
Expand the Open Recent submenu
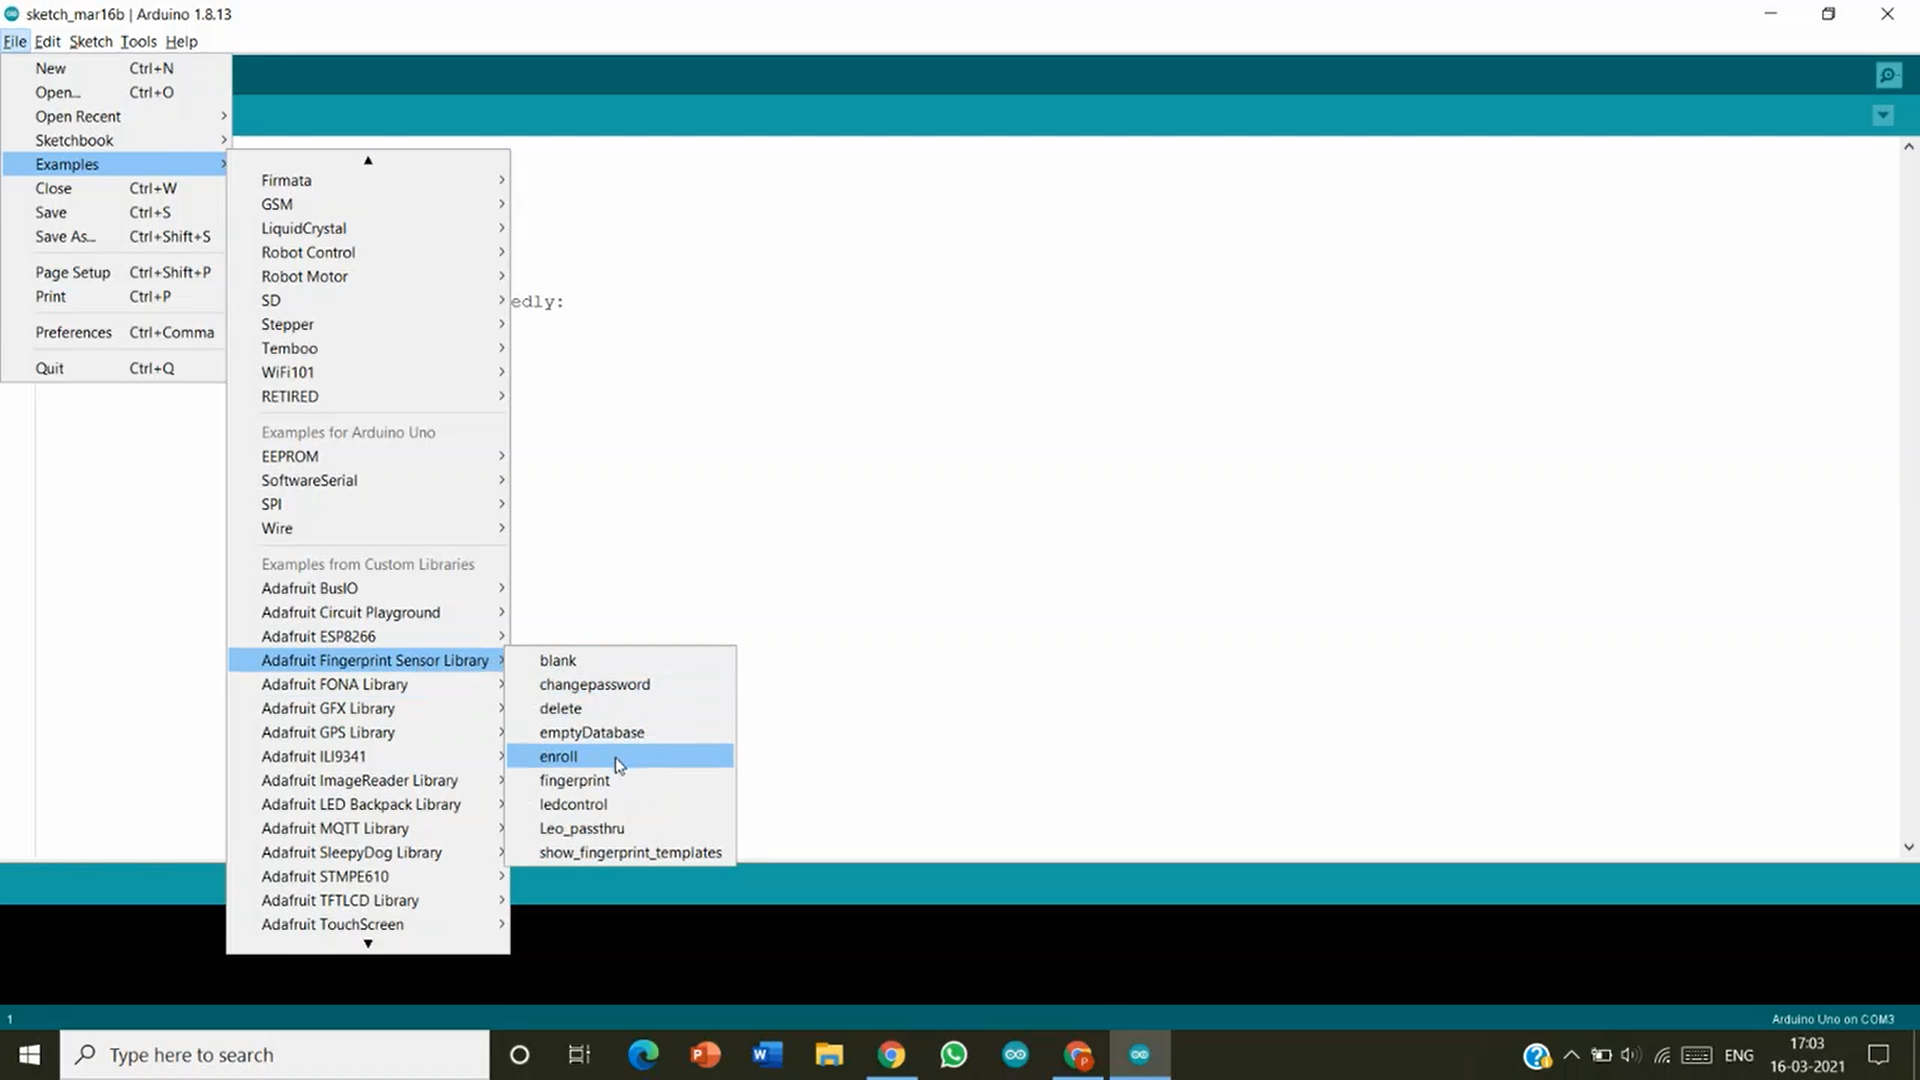coord(78,116)
